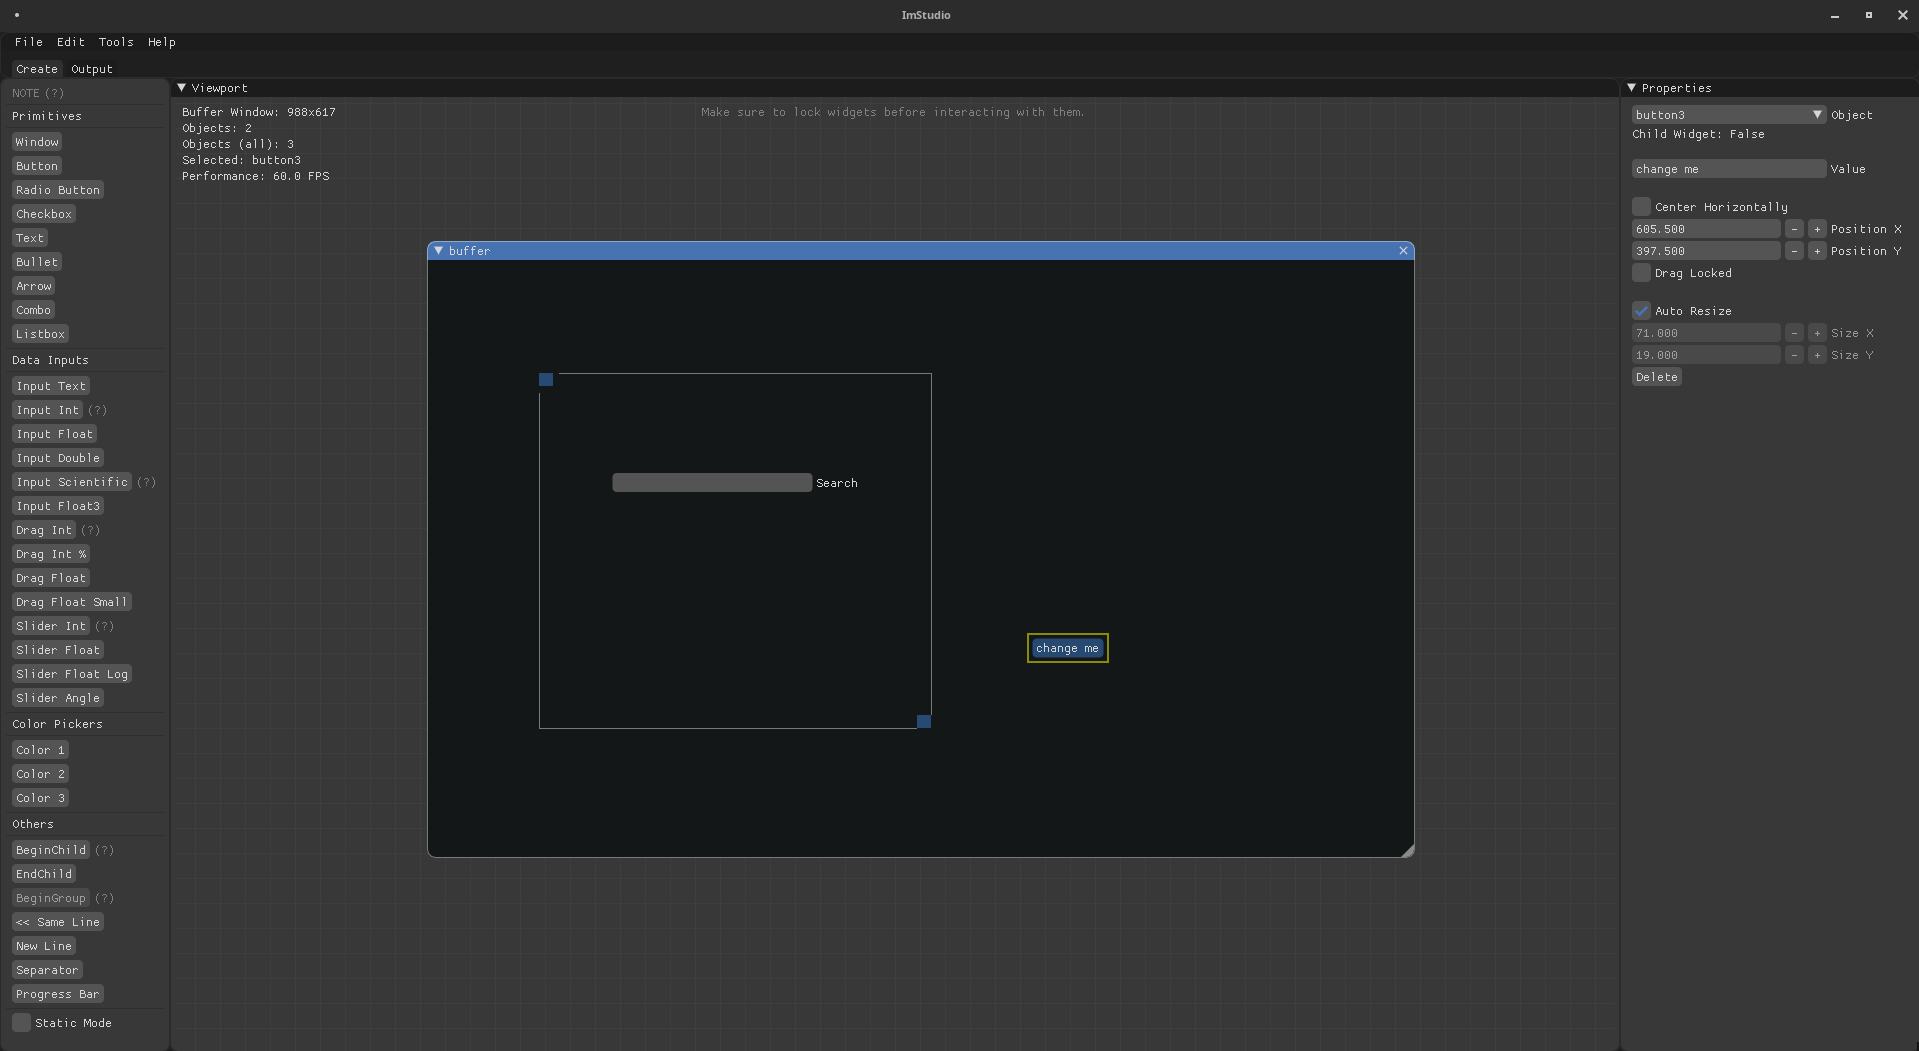
Task: Decrement Position Y with the minus stepper
Action: pos(1795,251)
